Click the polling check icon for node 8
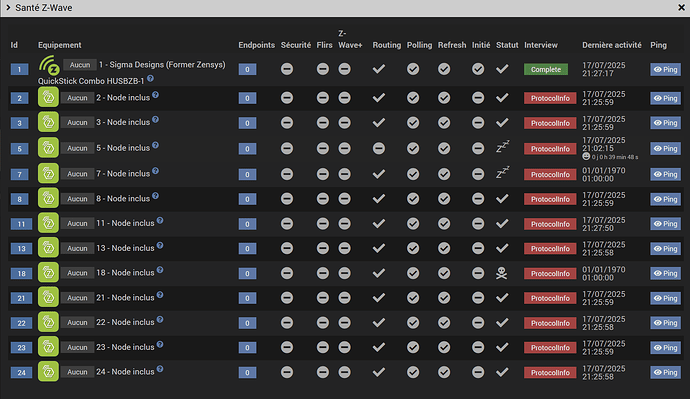 point(413,199)
